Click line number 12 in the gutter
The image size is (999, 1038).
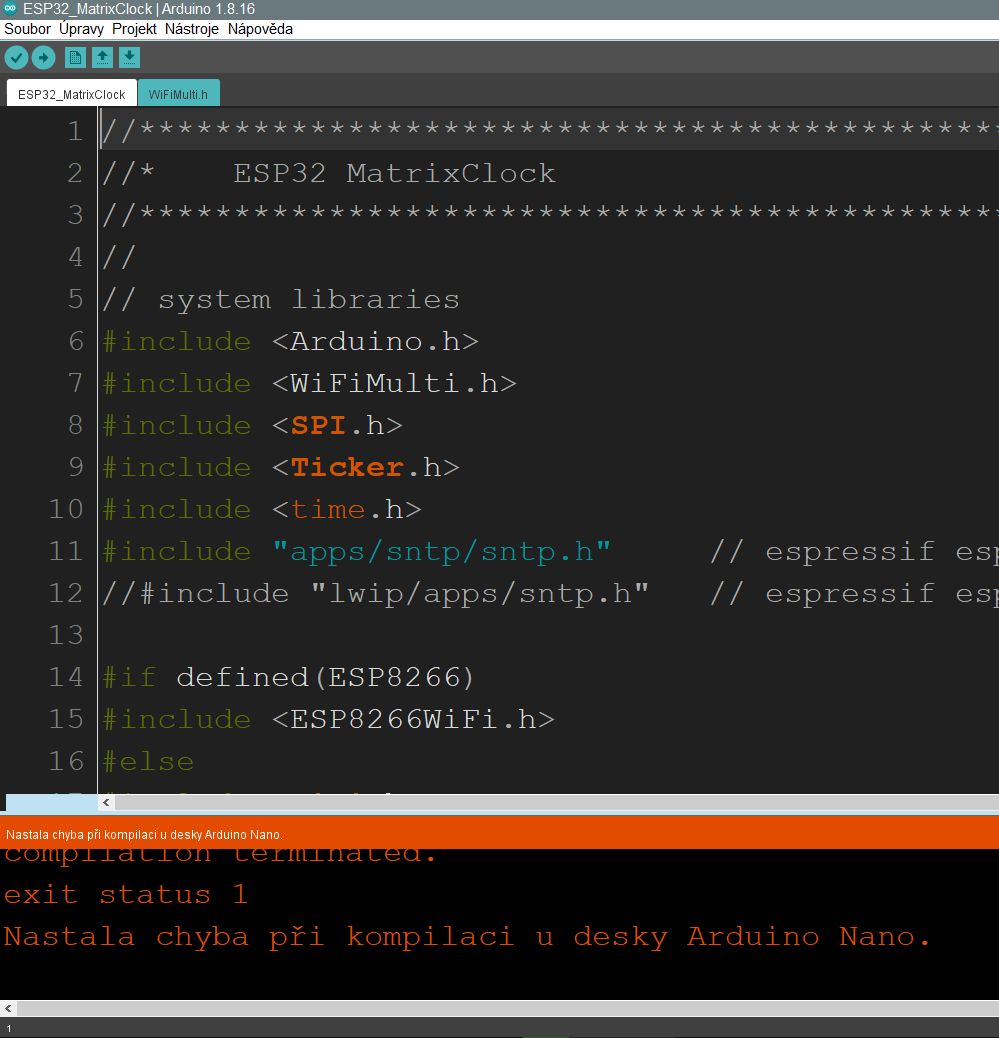(x=66, y=593)
